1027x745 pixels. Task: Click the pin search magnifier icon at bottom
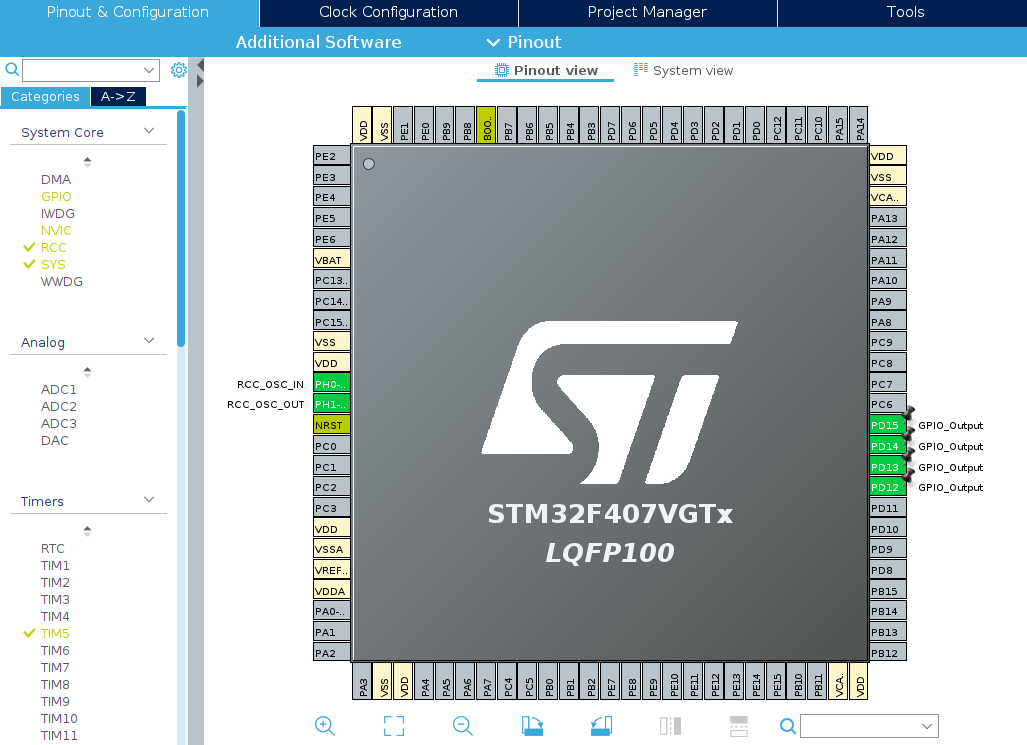(x=788, y=726)
